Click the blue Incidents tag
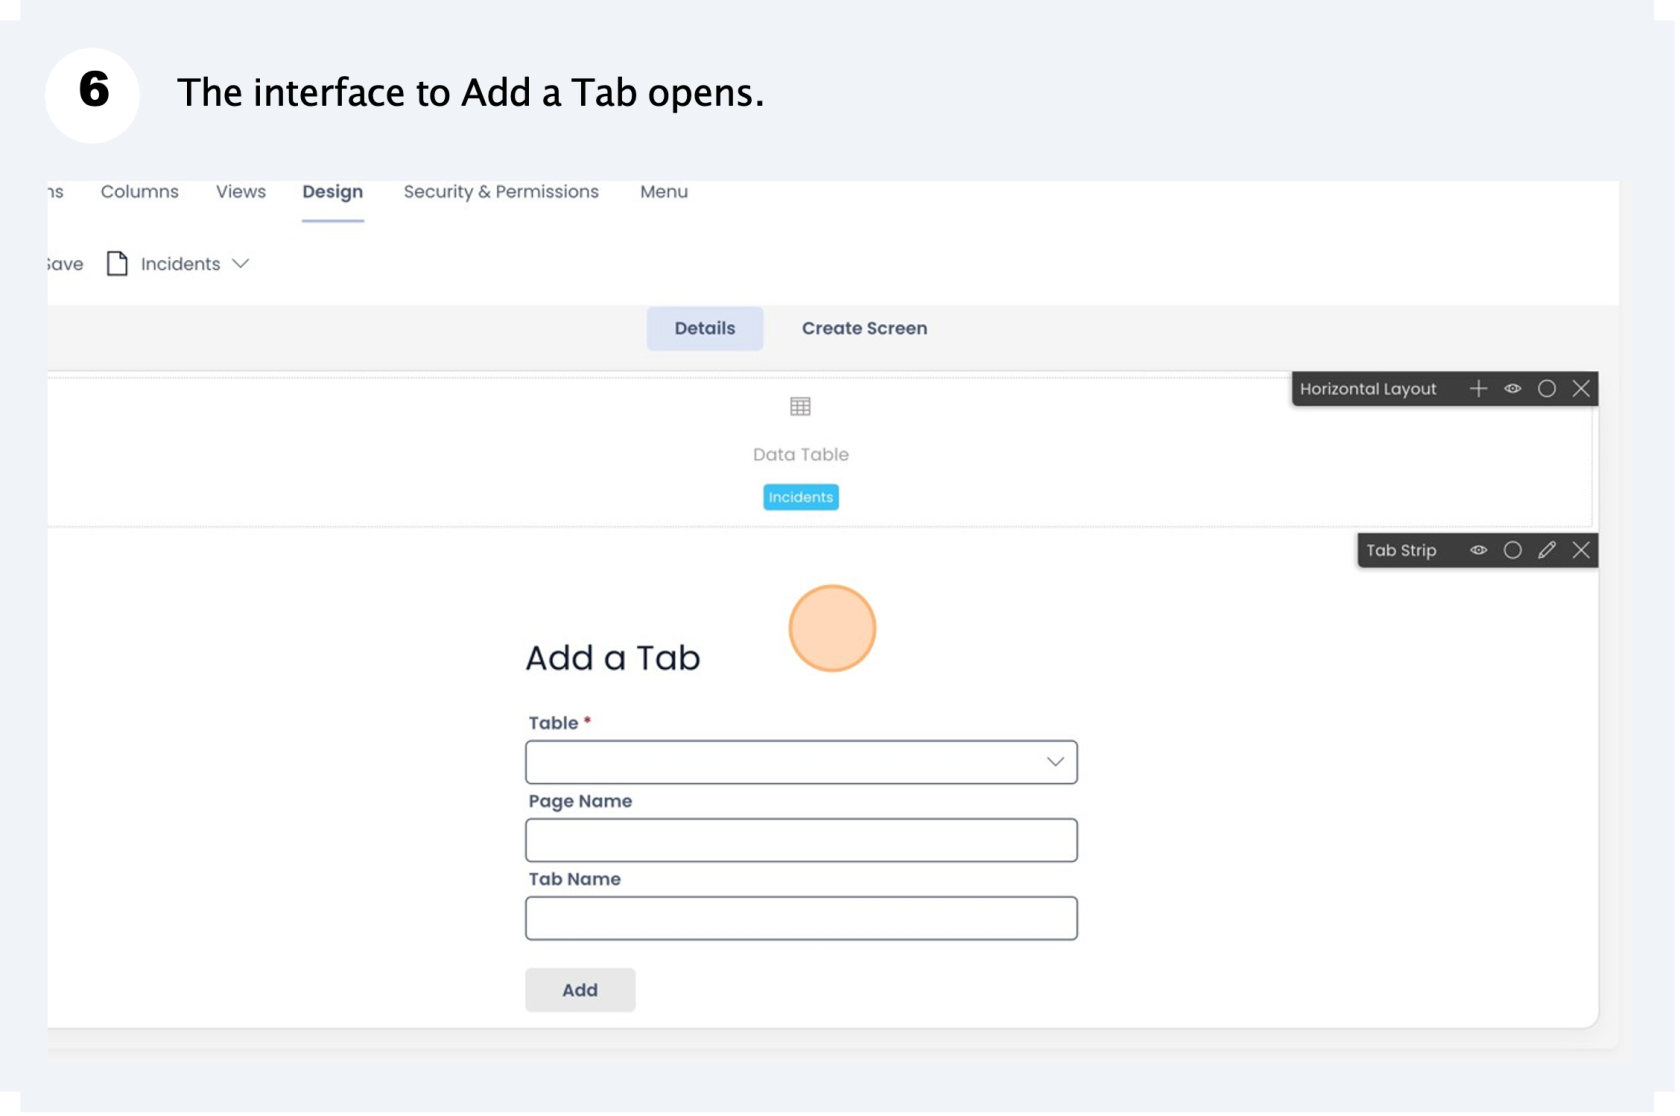The image size is (1680, 1116). click(x=803, y=498)
